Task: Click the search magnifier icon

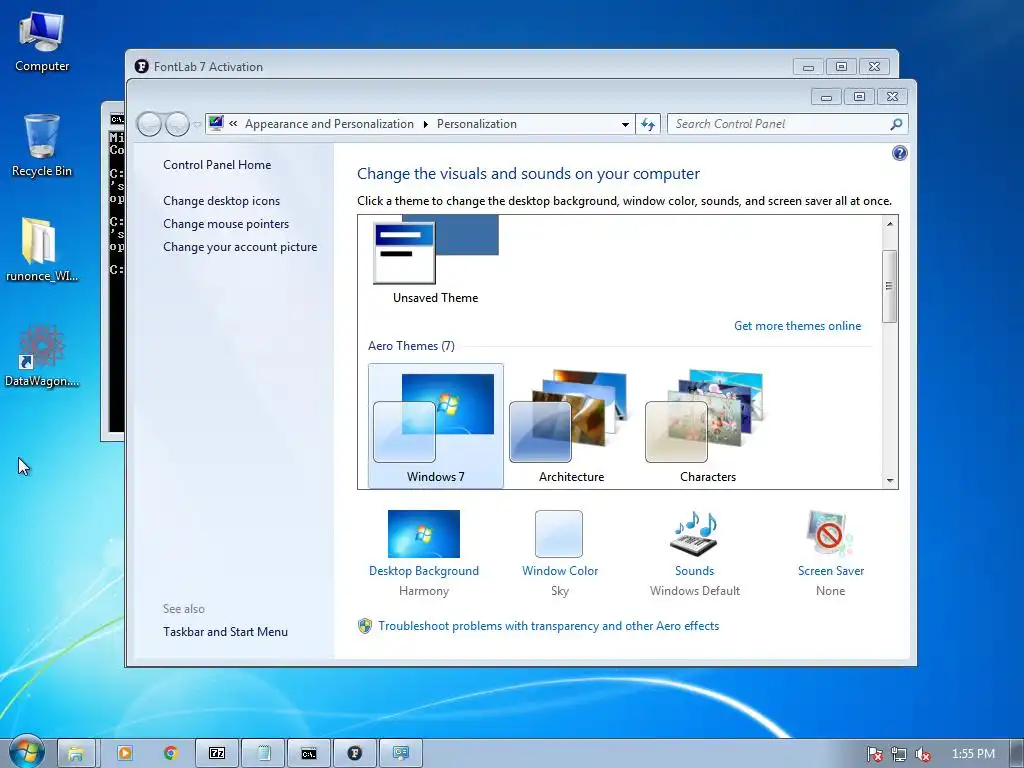Action: [x=897, y=124]
